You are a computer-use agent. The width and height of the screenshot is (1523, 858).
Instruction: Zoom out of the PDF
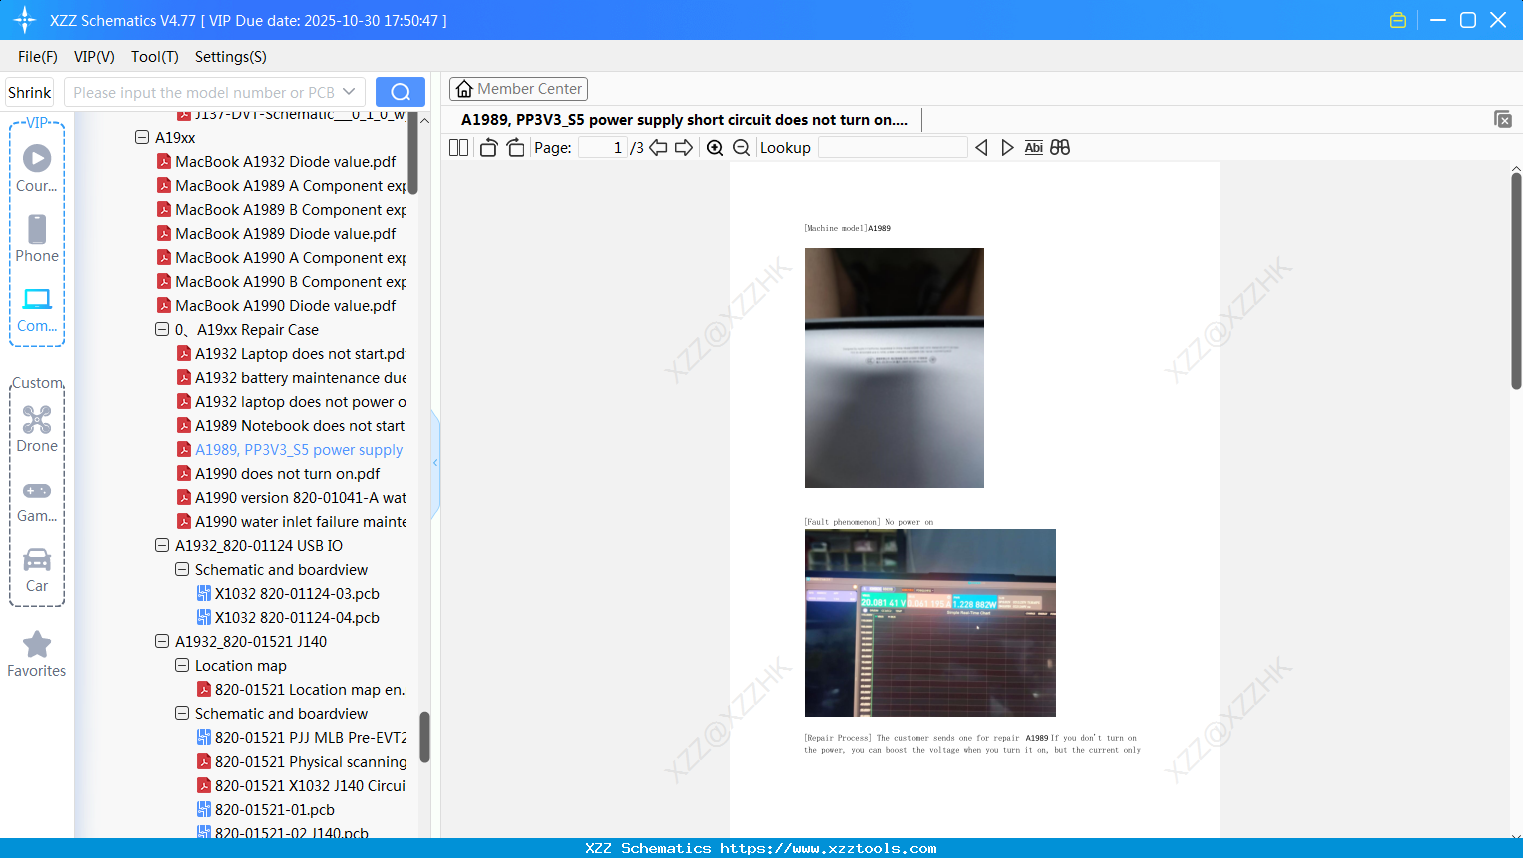(741, 148)
